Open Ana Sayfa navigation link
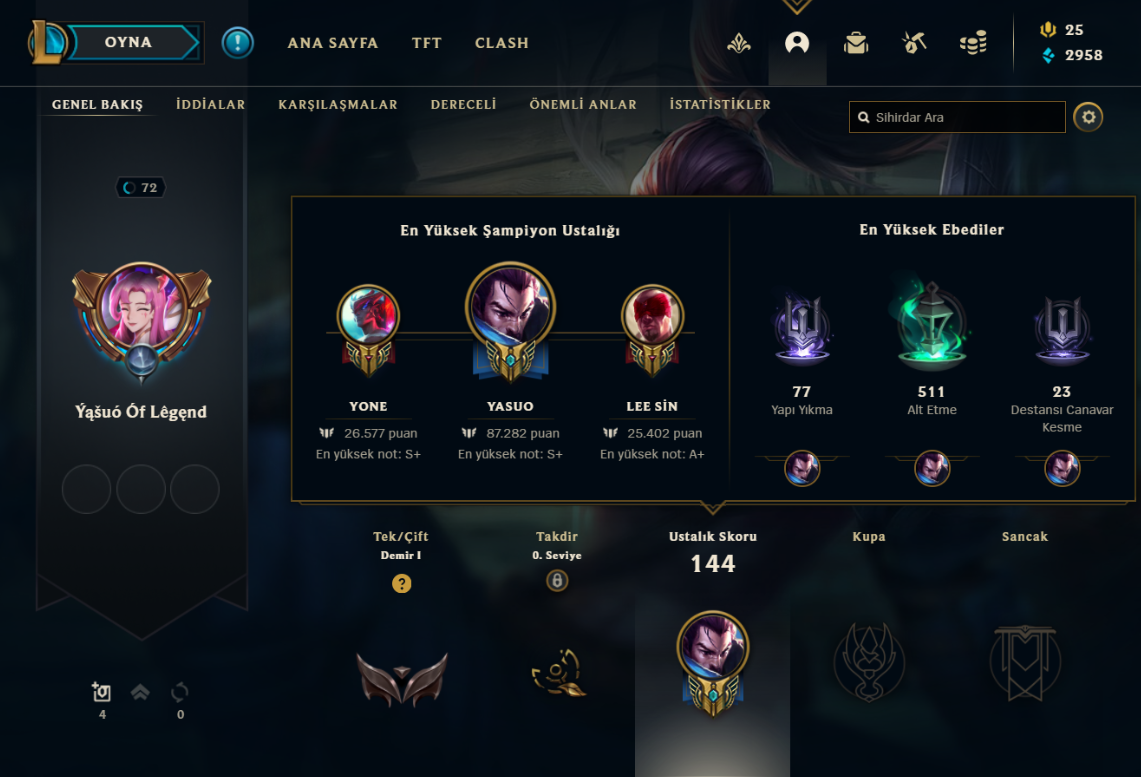Image resolution: width=1141 pixels, height=777 pixels. pos(333,43)
